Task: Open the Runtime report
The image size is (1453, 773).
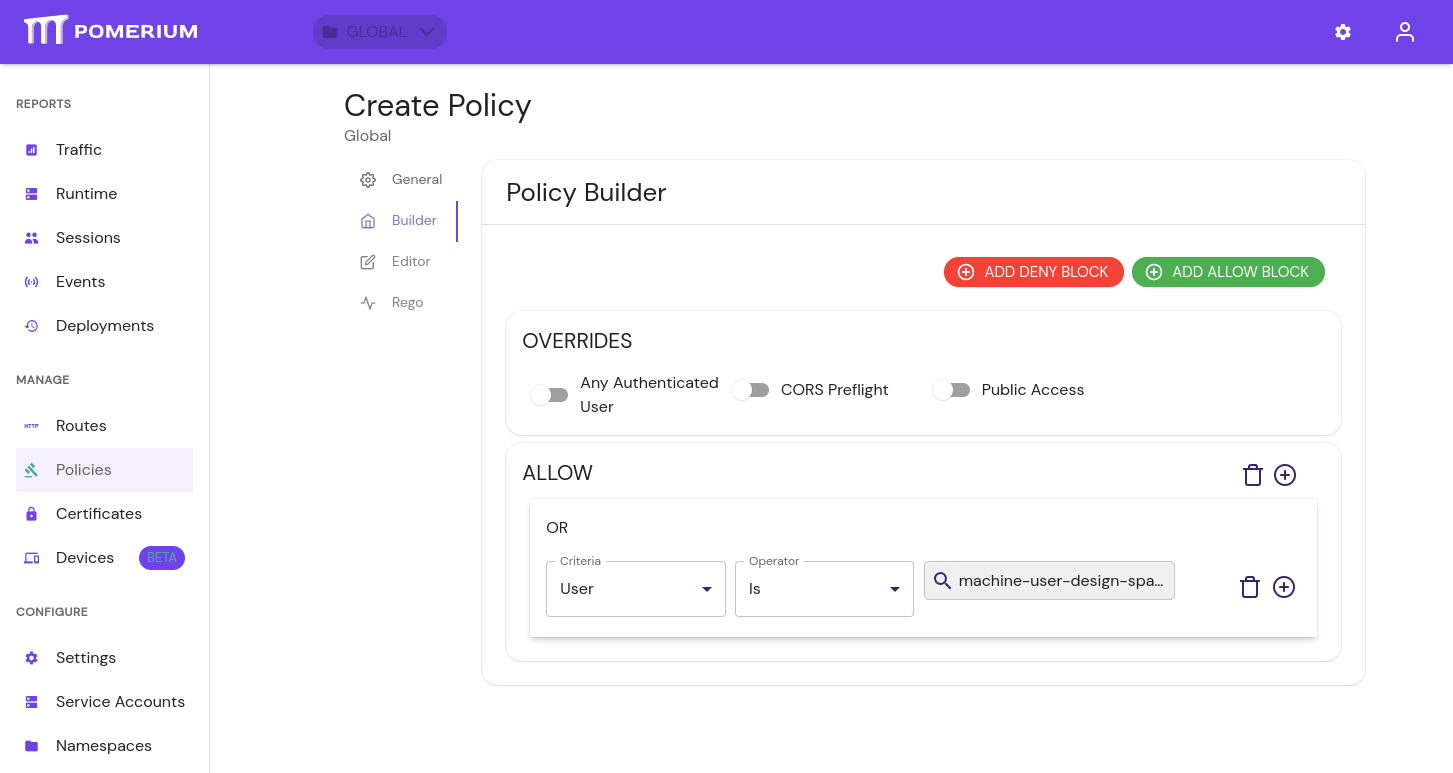Action: coord(86,193)
